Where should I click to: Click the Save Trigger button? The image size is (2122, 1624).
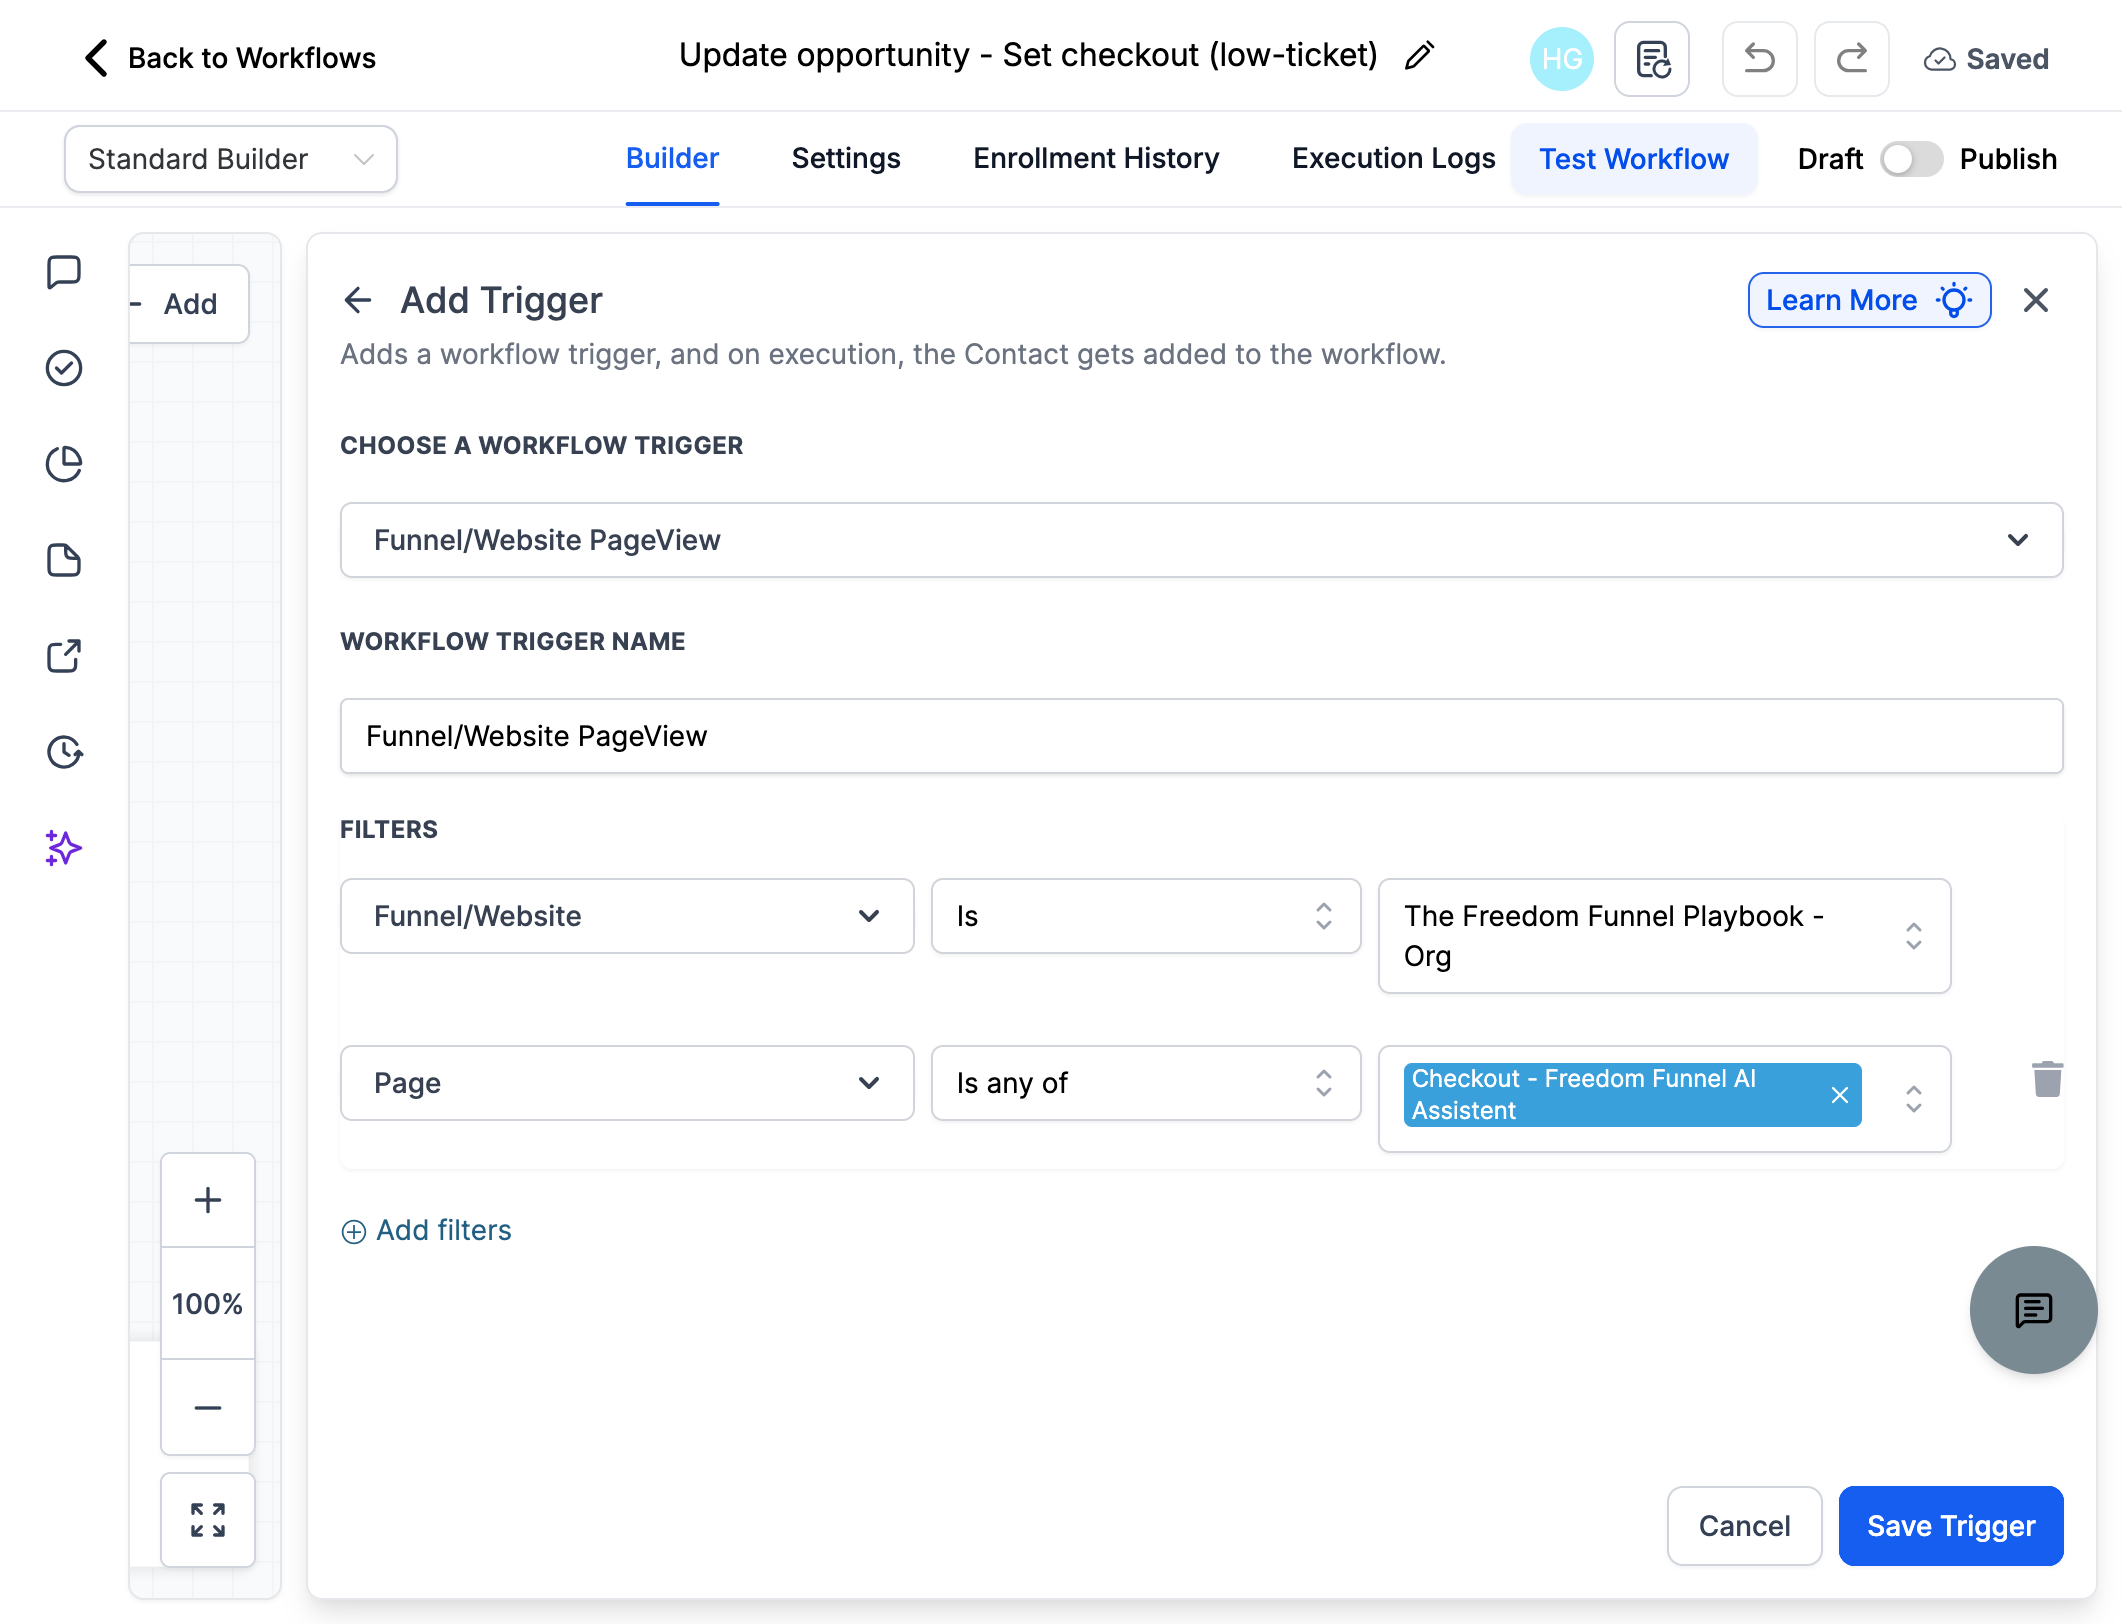(x=1951, y=1526)
